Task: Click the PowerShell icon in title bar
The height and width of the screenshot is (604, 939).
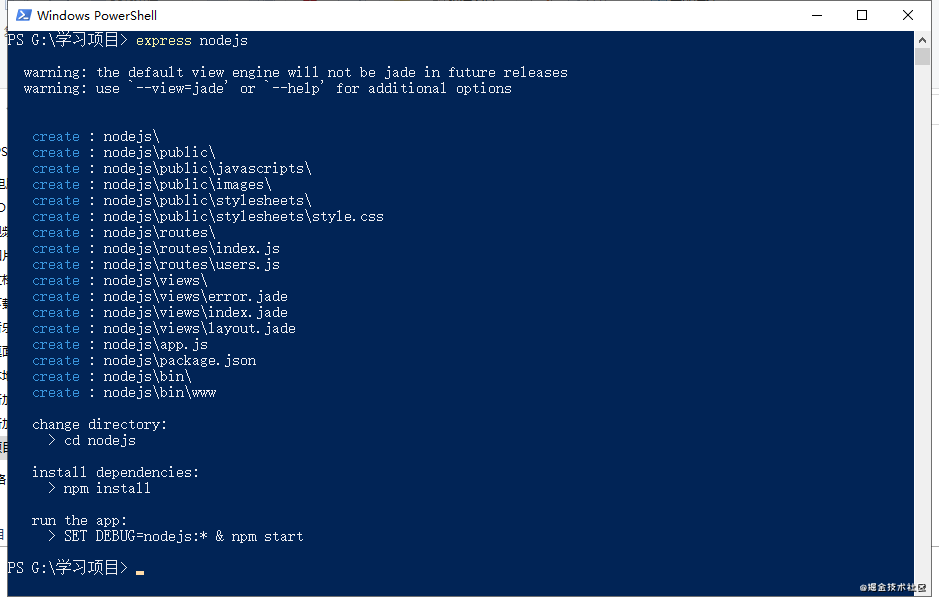Action: pyautogui.click(x=23, y=15)
